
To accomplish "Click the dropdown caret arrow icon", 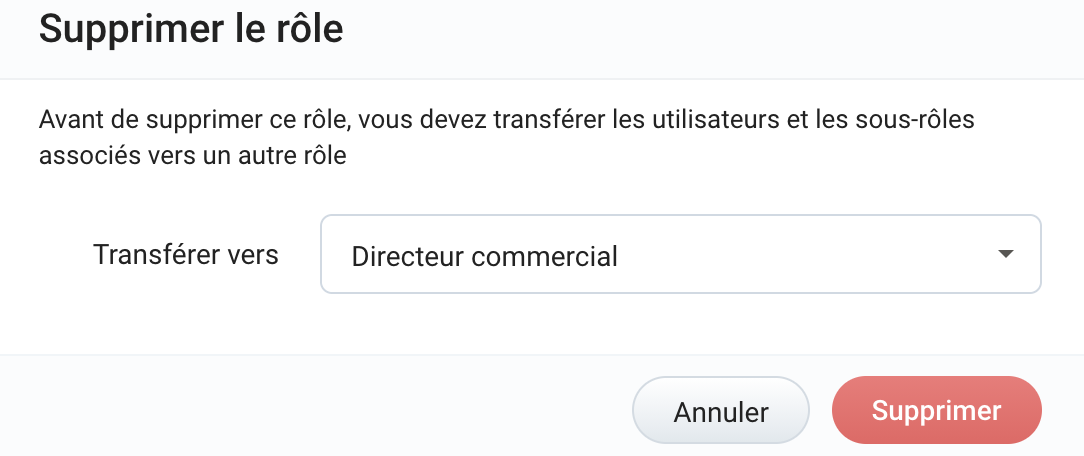I will pyautogui.click(x=1006, y=254).
